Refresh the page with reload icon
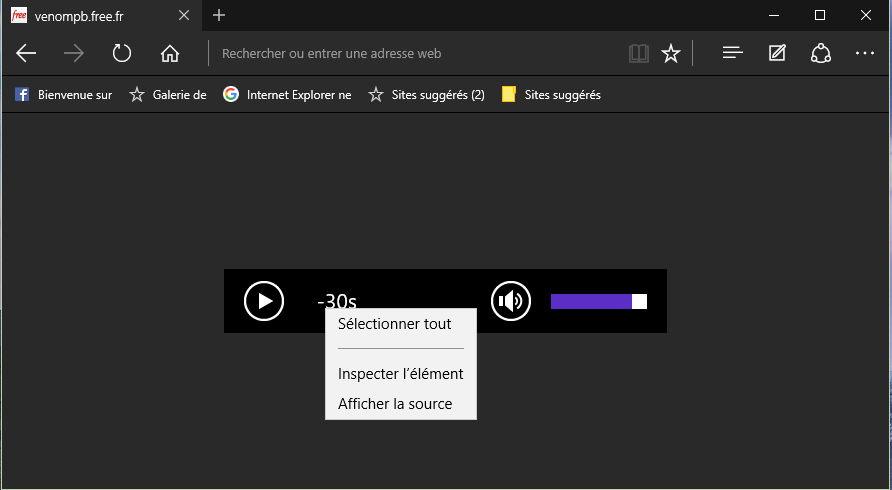This screenshot has height=490, width=892. pos(122,54)
